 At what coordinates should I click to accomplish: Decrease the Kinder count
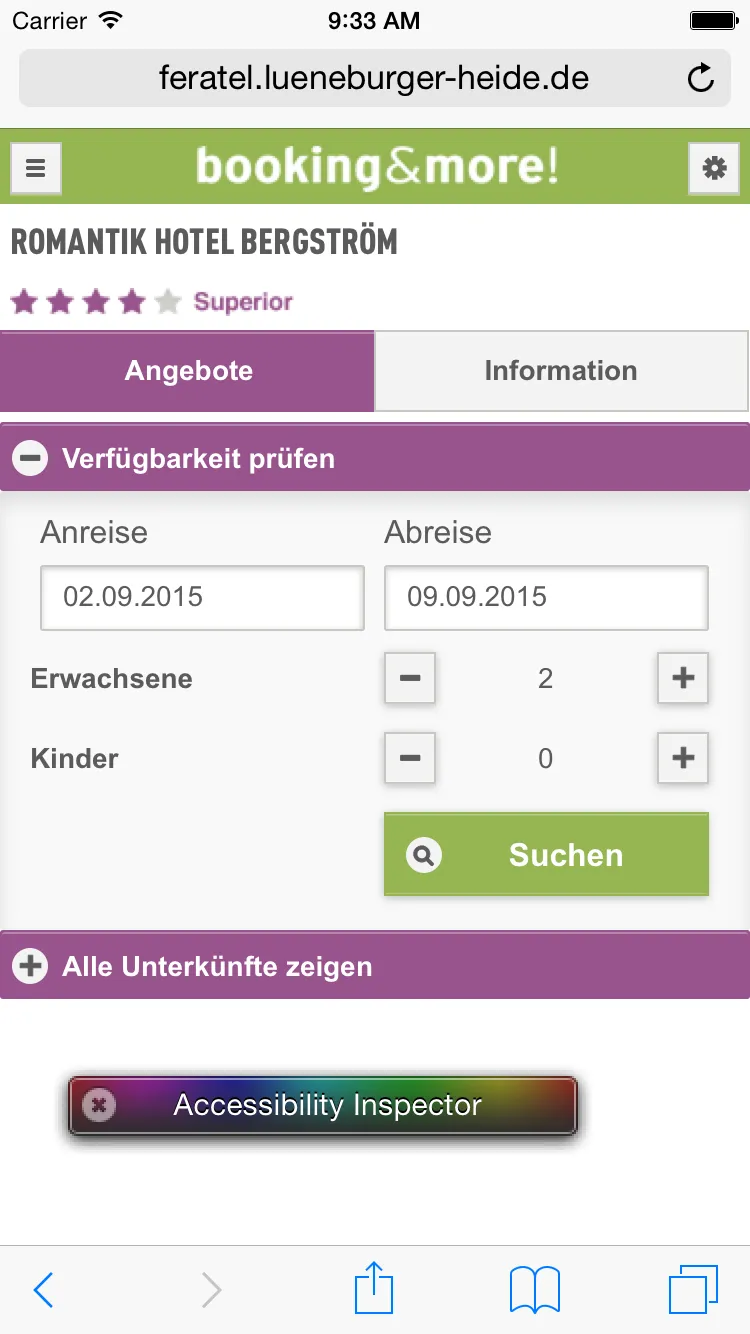410,758
